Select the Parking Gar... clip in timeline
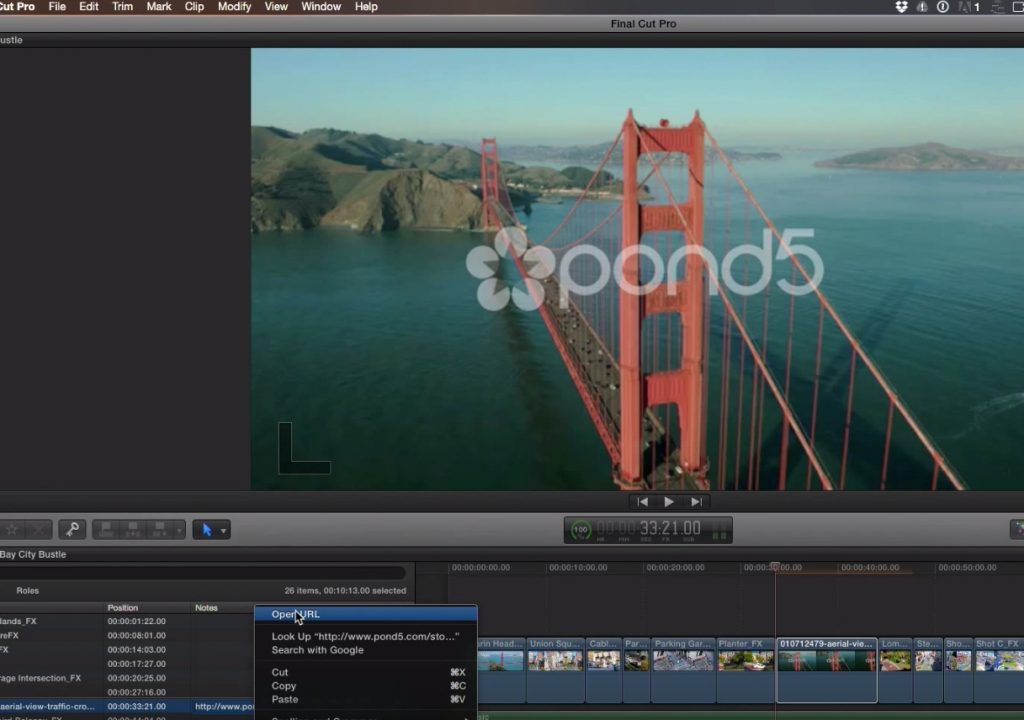Viewport: 1024px width, 720px height. click(683, 670)
